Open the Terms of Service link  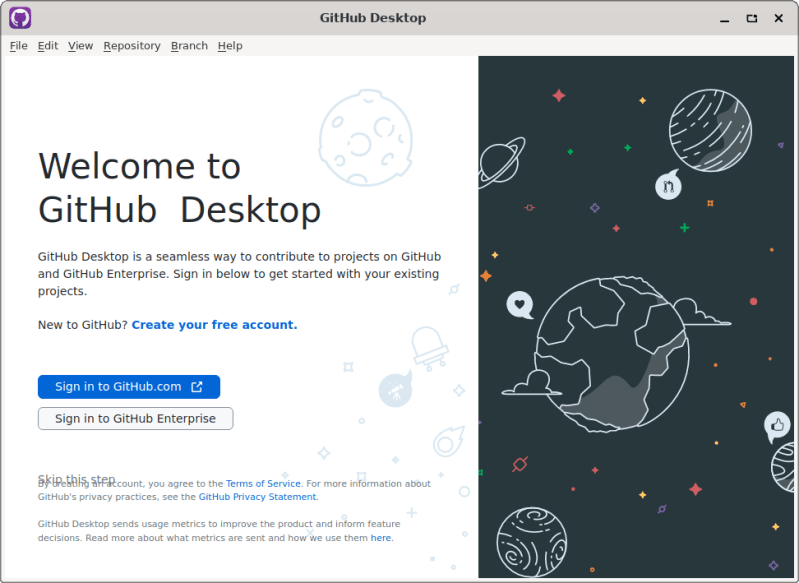[x=263, y=484]
